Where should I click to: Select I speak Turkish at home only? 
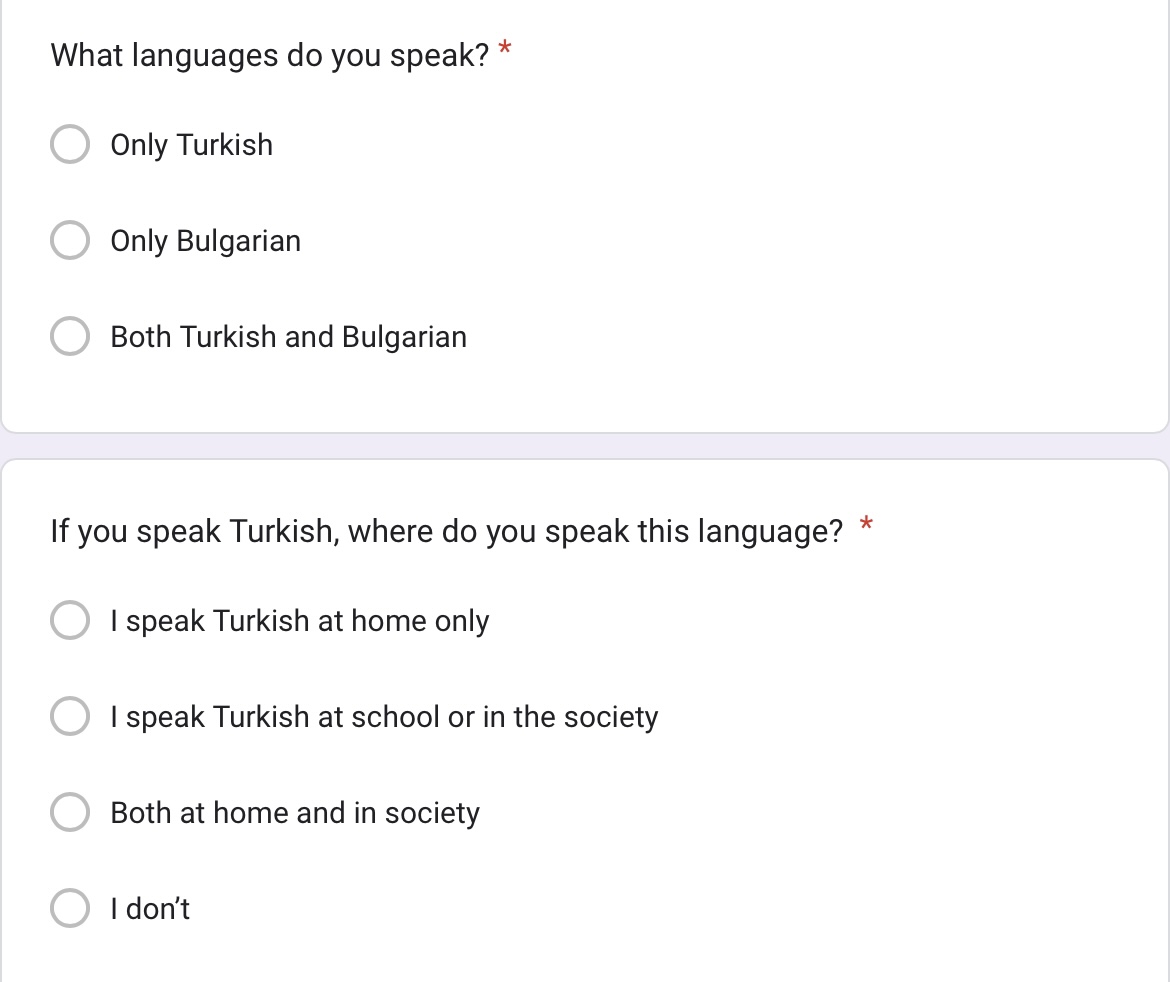pos(70,620)
